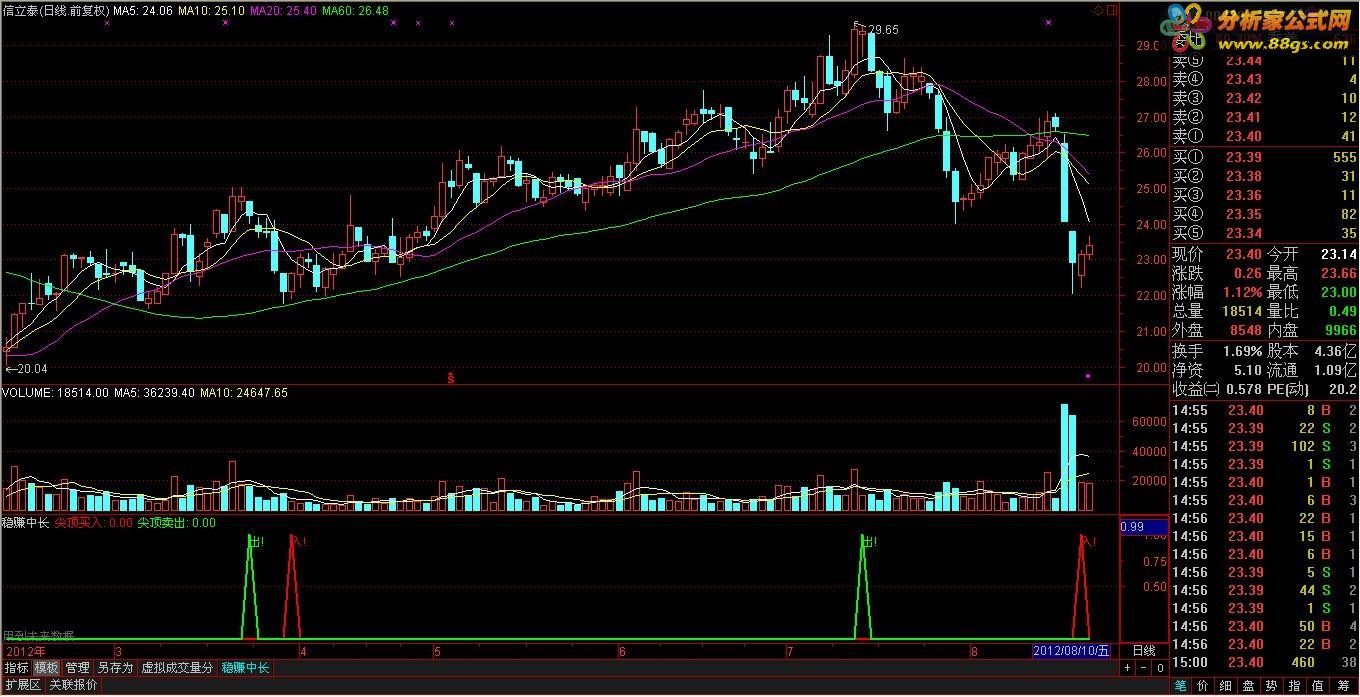Zoom in with the plus button
Image resolution: width=1360 pixels, height=697 pixels.
pyautogui.click(x=1127, y=667)
